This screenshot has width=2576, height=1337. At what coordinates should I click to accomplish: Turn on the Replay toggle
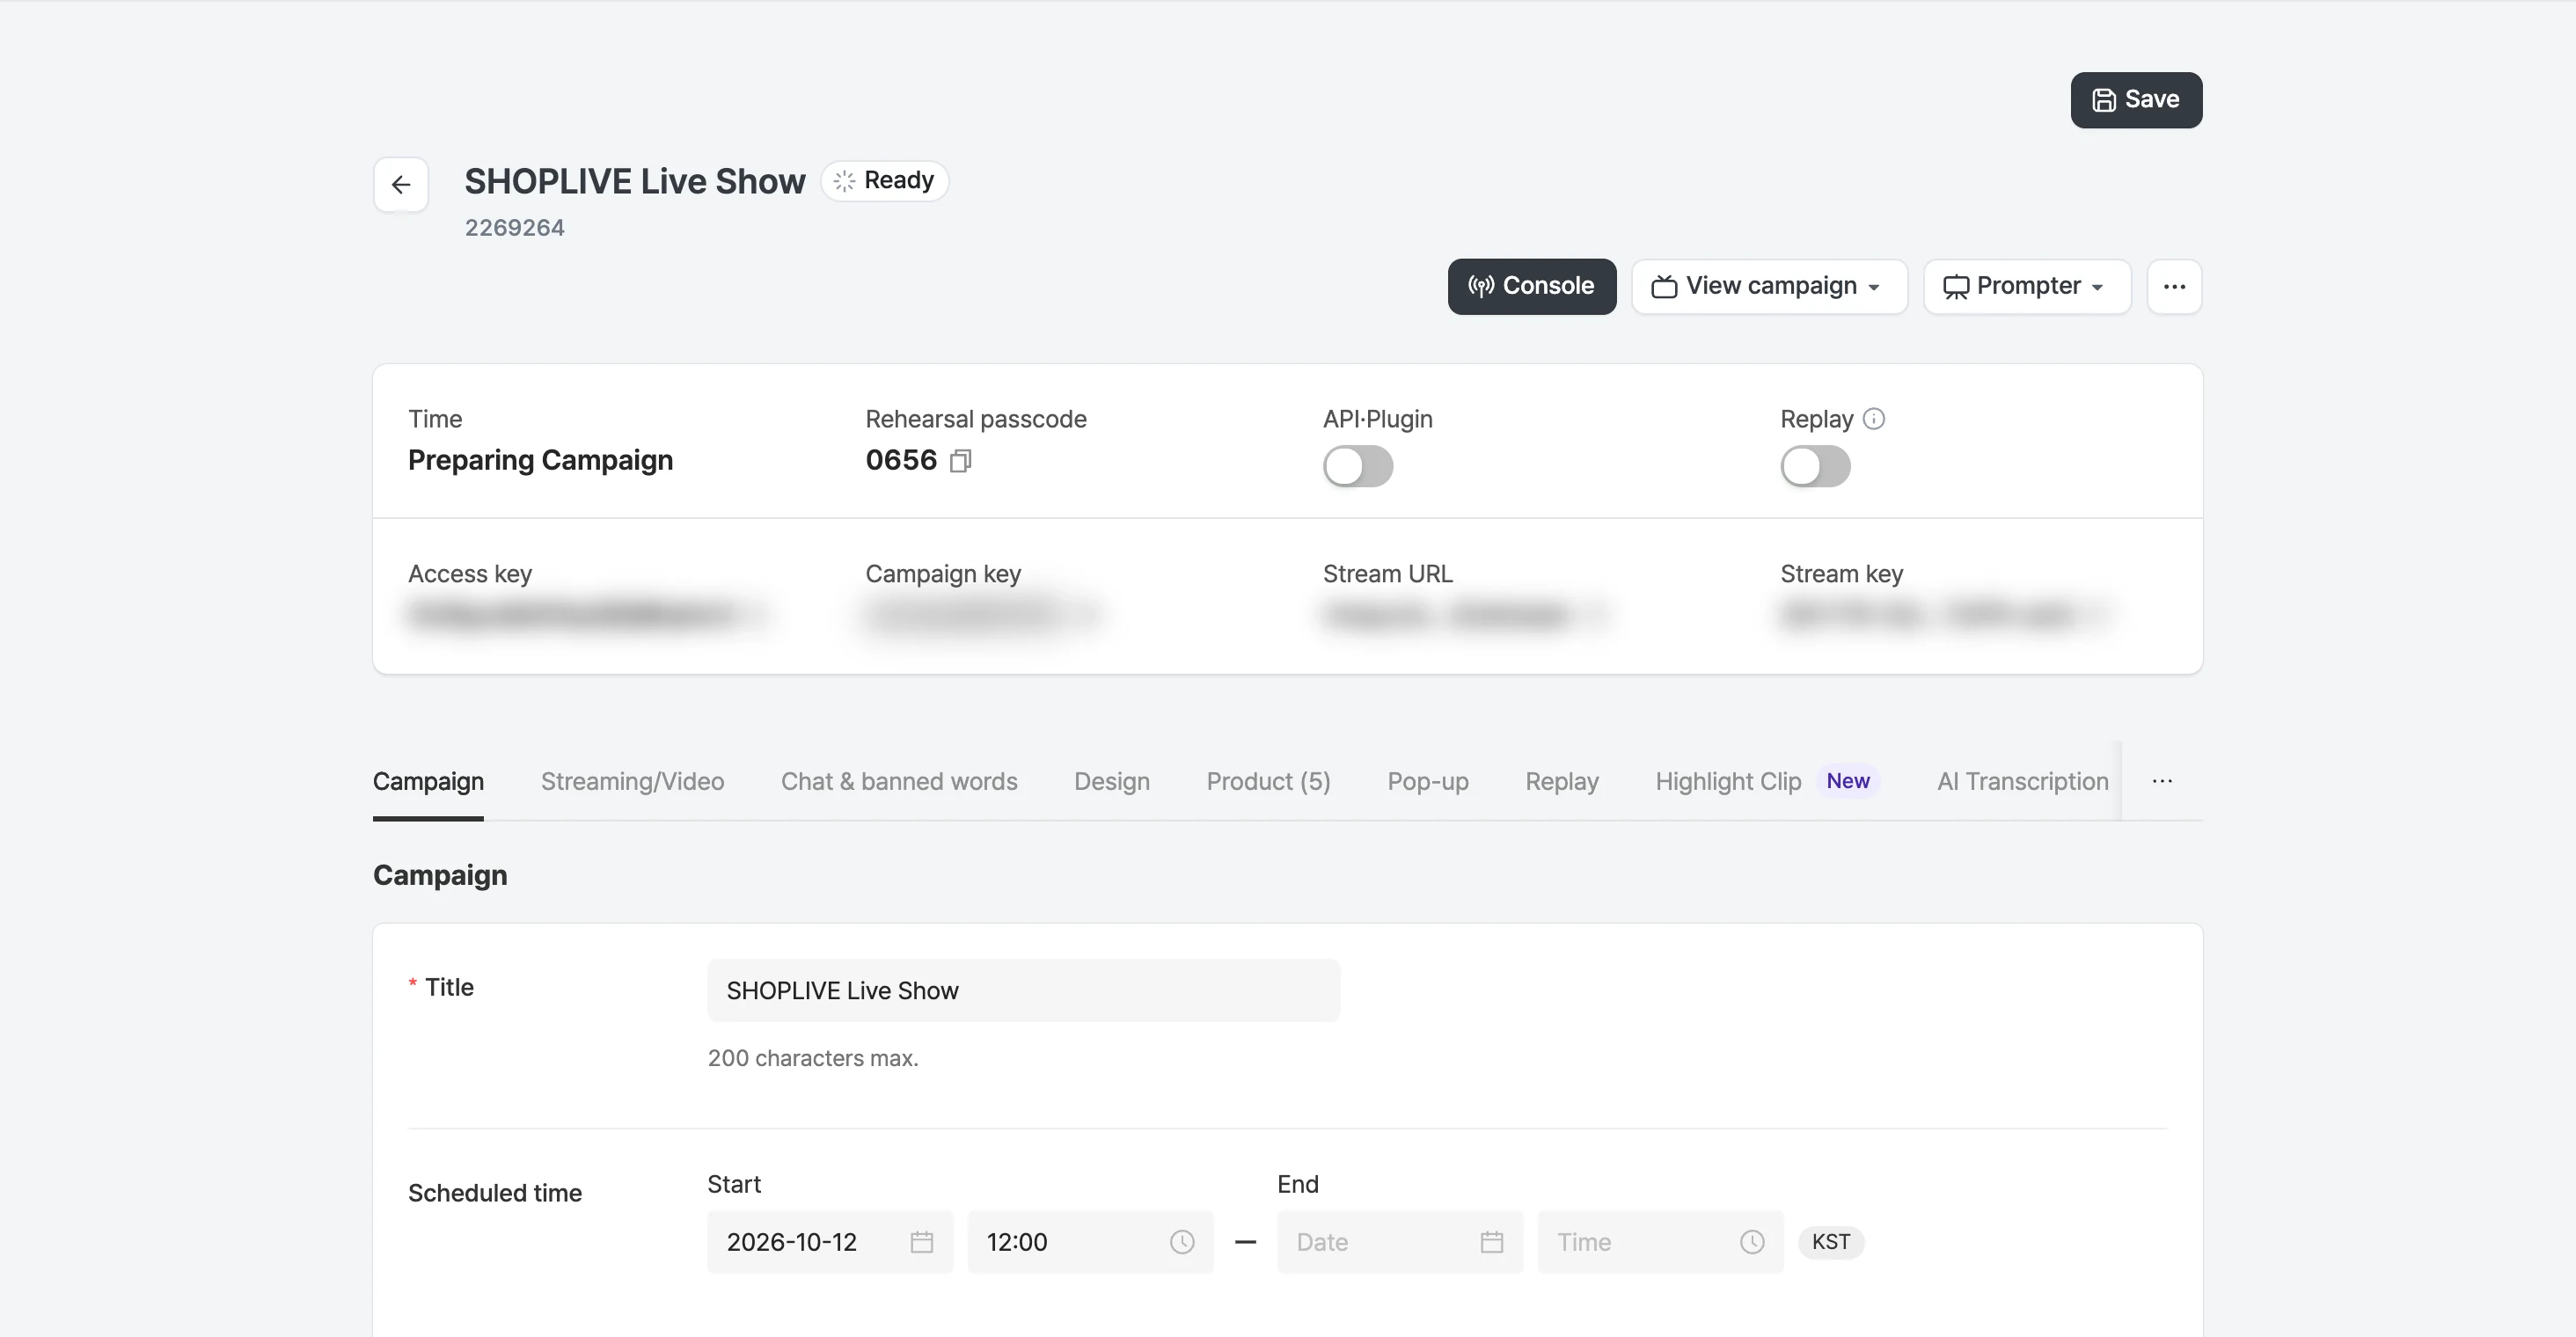coord(1815,466)
